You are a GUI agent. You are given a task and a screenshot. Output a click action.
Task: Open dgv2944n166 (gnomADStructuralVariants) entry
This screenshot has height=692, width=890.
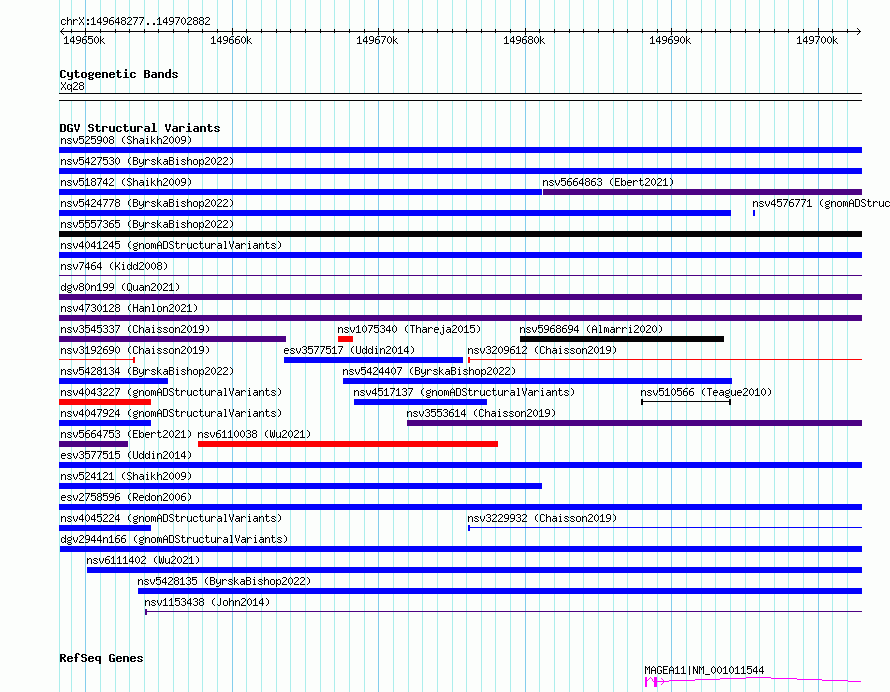tap(174, 539)
